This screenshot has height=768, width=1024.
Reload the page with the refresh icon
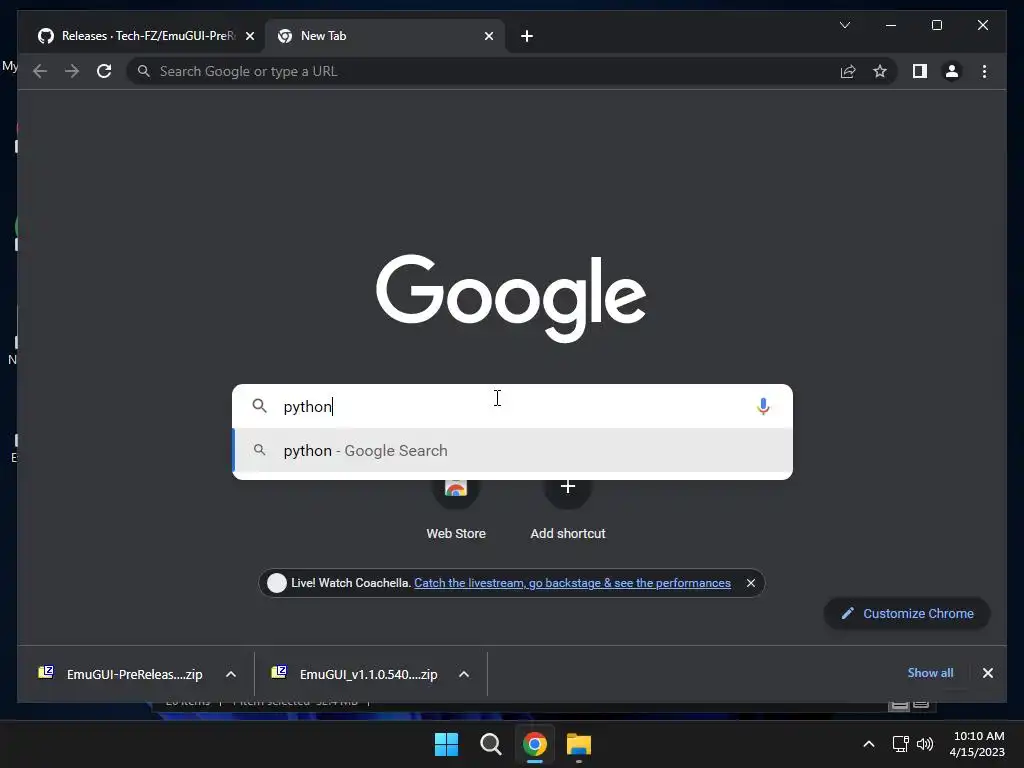pyautogui.click(x=104, y=71)
